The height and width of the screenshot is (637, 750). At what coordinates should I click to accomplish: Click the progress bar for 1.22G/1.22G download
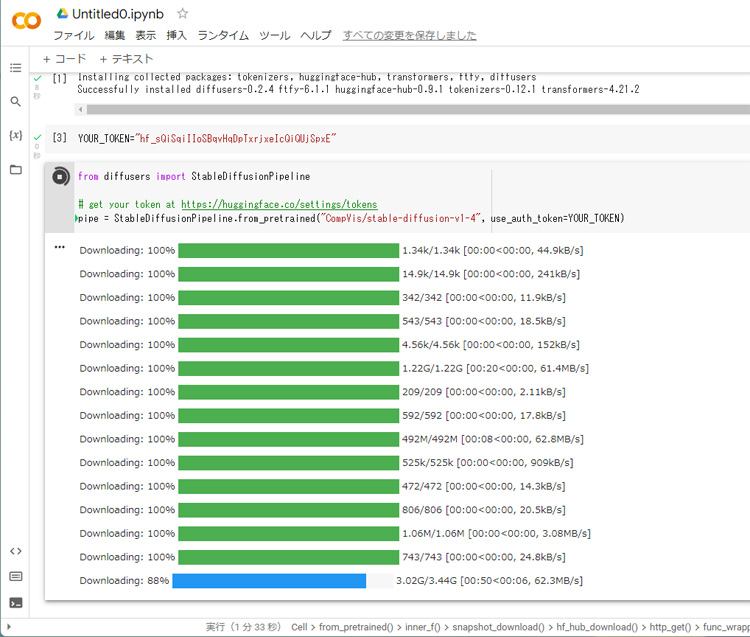(x=288, y=369)
